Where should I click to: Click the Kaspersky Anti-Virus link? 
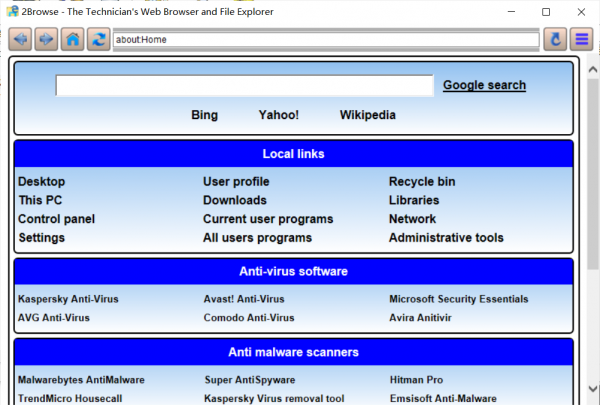[68, 299]
